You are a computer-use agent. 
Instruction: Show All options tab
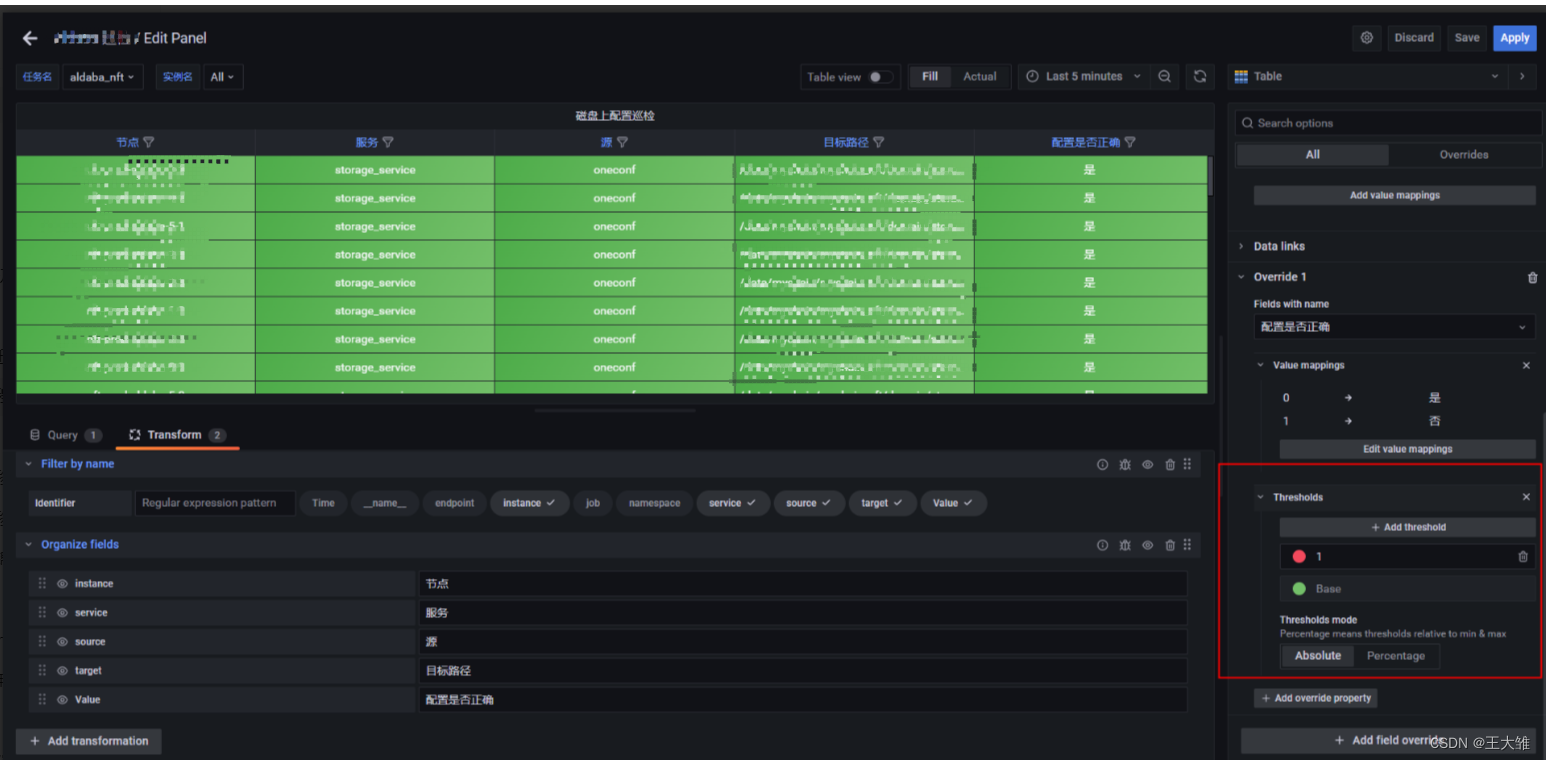(x=1312, y=155)
